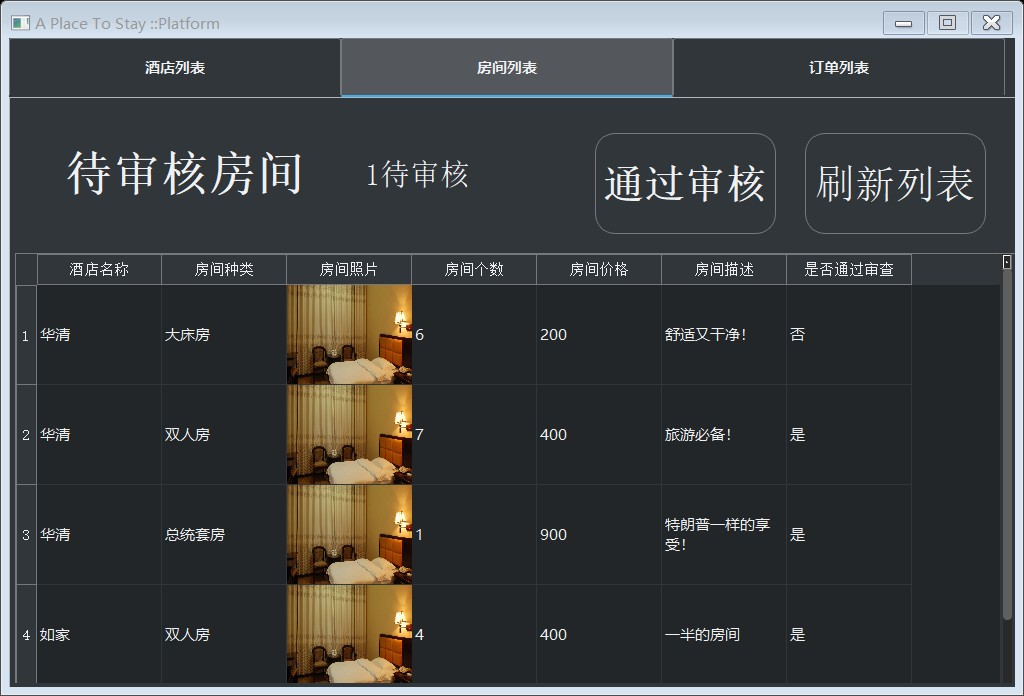Screen dimensions: 1024x696
Task: Click the table's vertical scrollbar
Action: pyautogui.click(x=1007, y=444)
